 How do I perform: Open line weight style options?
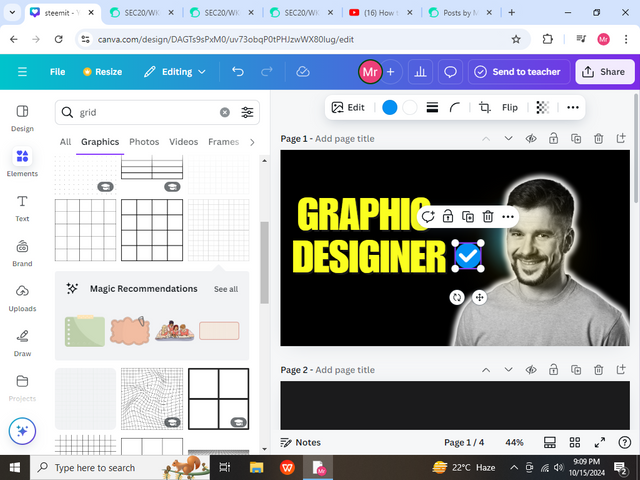click(432, 107)
